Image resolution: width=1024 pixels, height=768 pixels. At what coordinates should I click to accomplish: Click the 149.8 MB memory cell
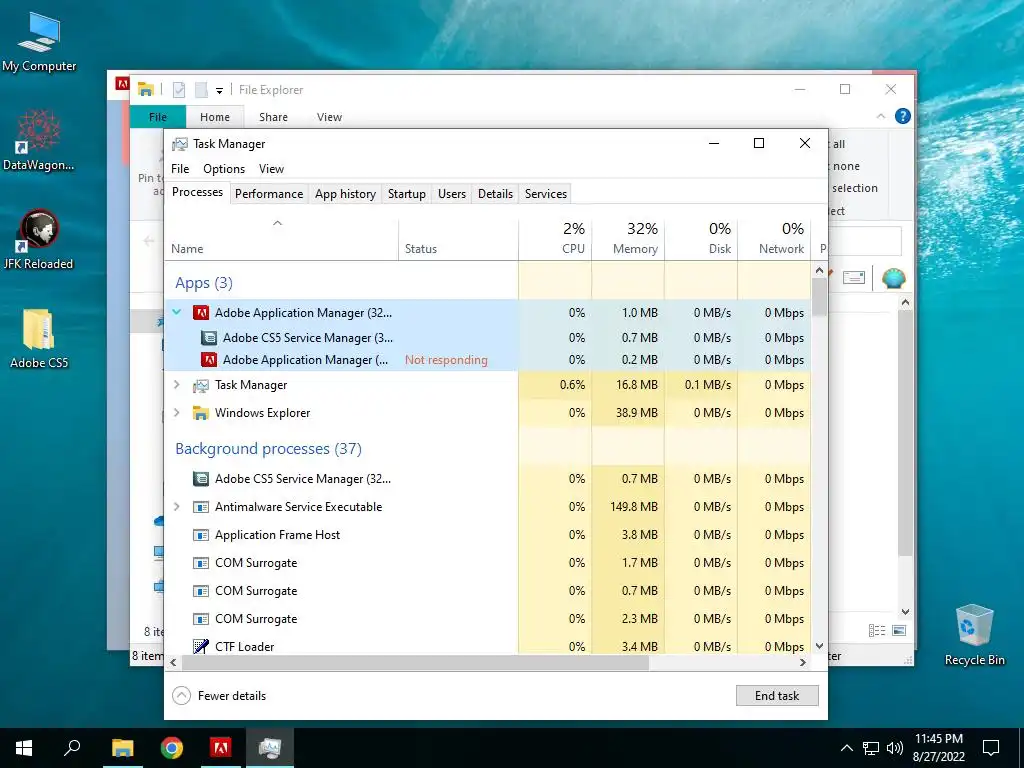(628, 507)
